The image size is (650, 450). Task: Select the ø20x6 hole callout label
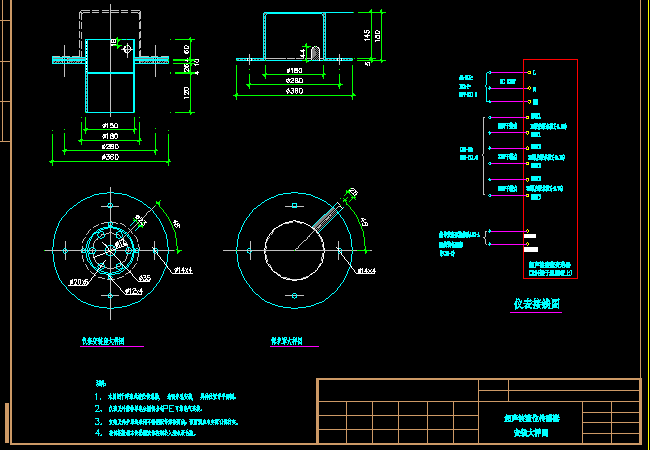click(x=79, y=283)
